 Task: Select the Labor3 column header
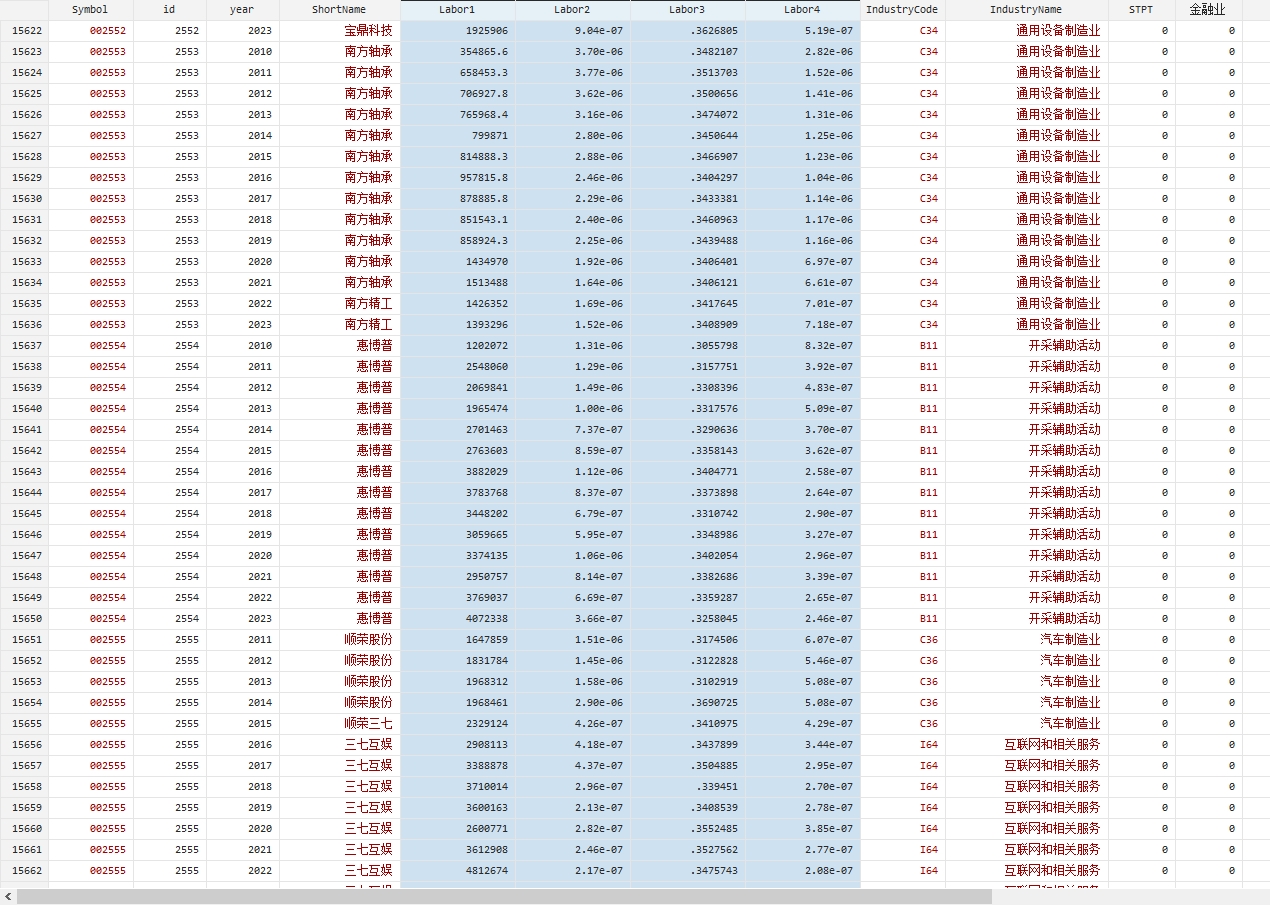(687, 9)
